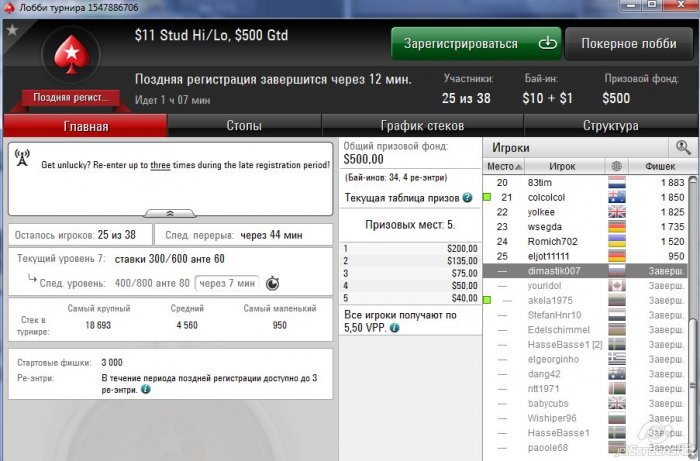Click the Зарегистрироваться button
The height and width of the screenshot is (461, 700).
coord(476,43)
